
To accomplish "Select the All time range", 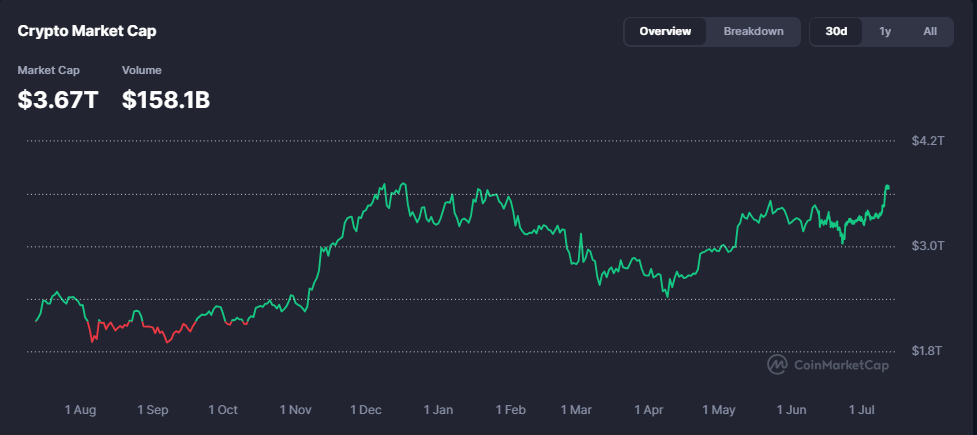I will point(930,31).
